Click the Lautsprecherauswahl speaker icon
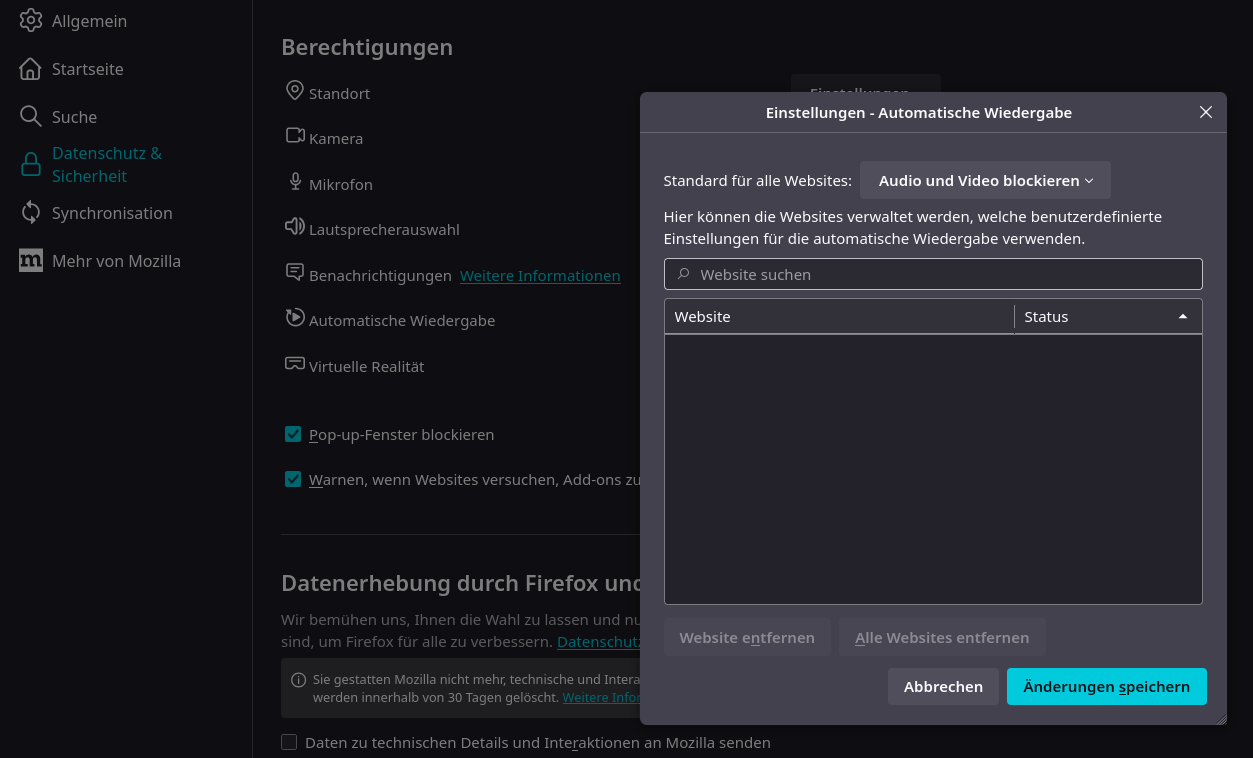The image size is (1253, 758). (294, 228)
